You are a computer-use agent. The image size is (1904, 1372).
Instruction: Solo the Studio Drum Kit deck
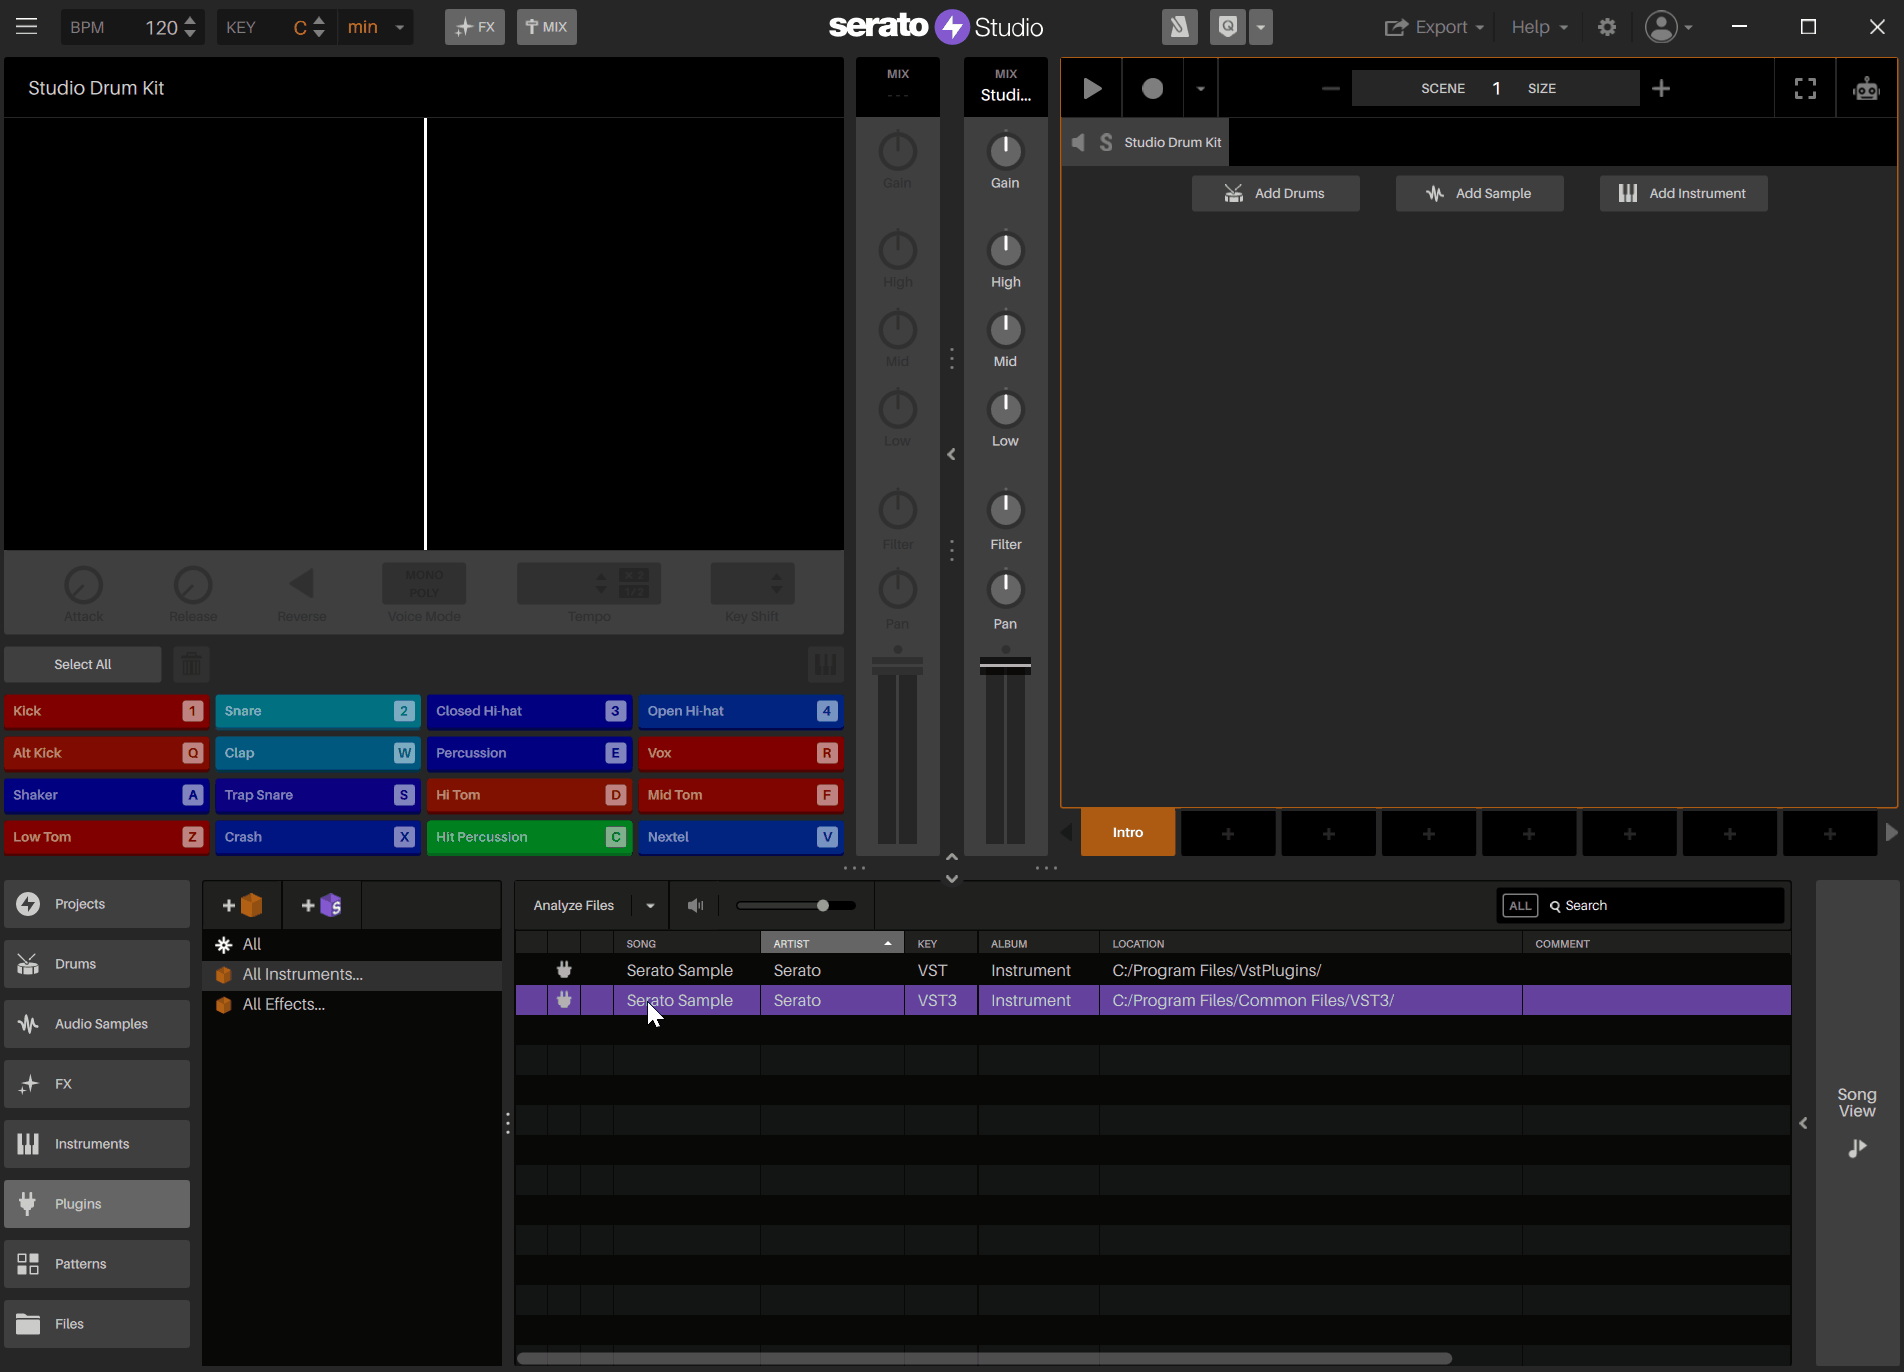(1106, 142)
